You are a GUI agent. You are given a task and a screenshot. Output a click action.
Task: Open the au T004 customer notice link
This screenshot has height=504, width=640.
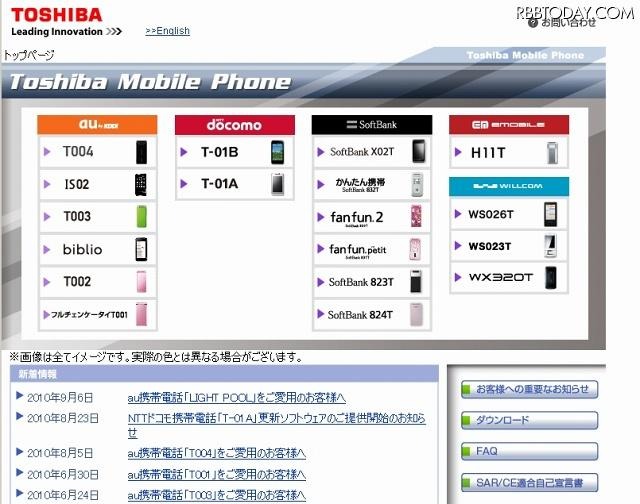click(217, 453)
